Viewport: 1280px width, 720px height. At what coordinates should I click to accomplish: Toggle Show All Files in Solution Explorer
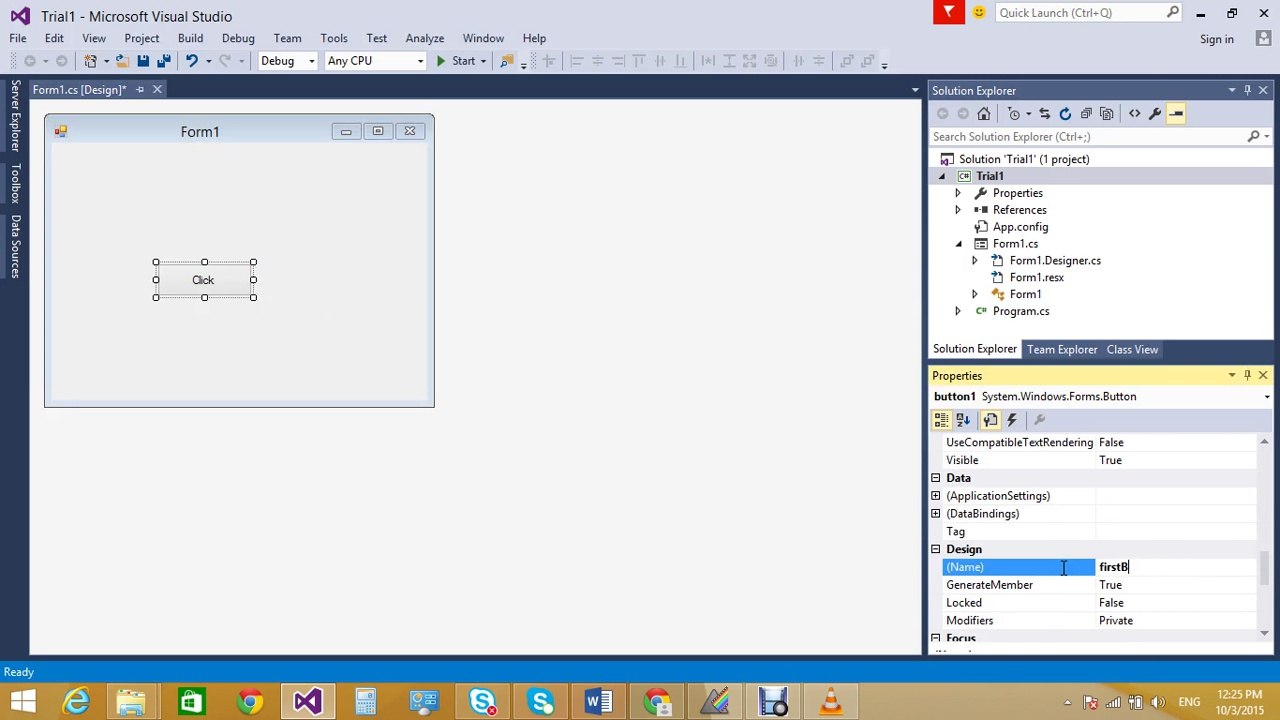click(1106, 114)
